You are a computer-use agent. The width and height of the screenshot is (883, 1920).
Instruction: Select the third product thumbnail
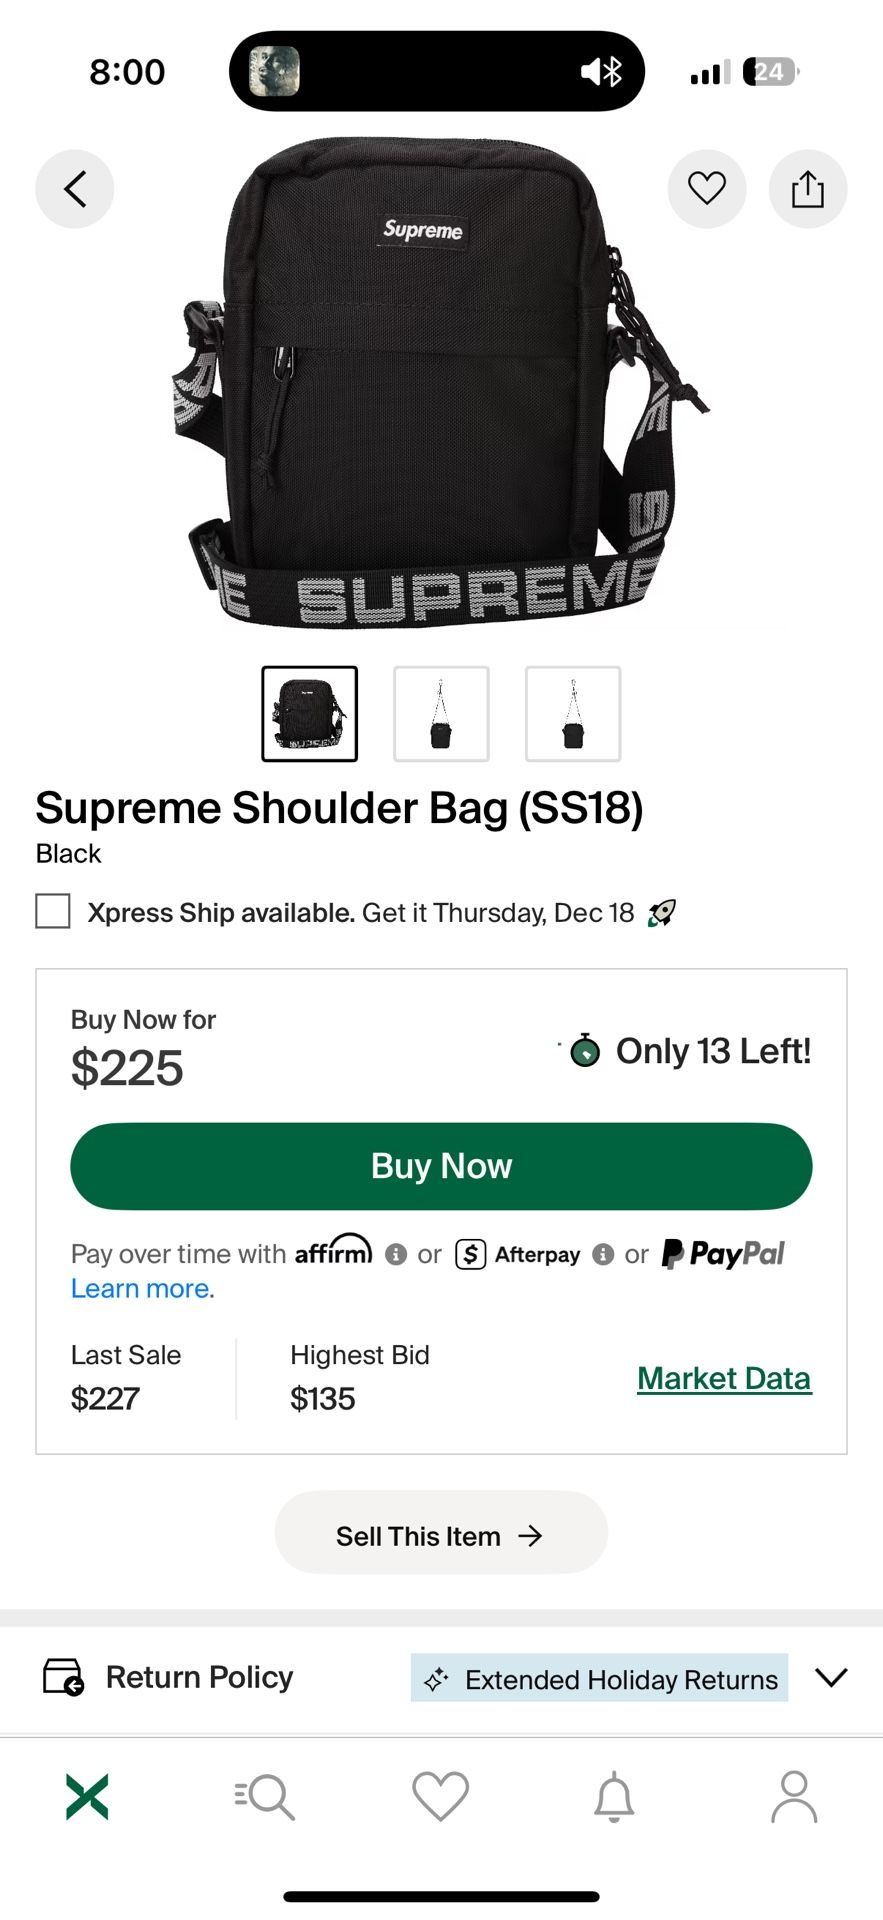click(573, 714)
